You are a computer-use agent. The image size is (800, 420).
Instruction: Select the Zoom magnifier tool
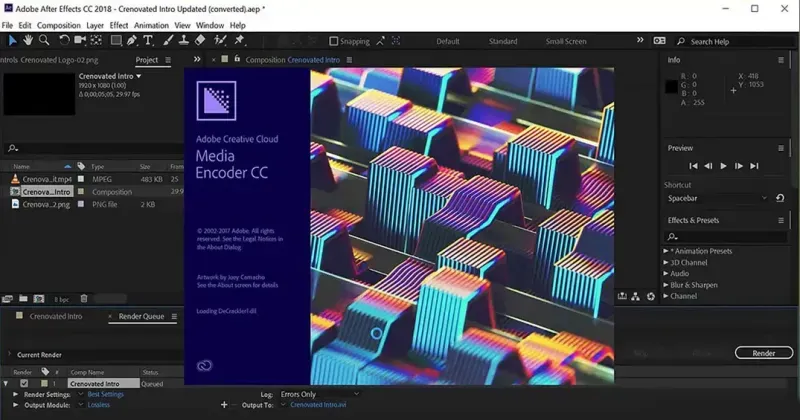pos(44,40)
